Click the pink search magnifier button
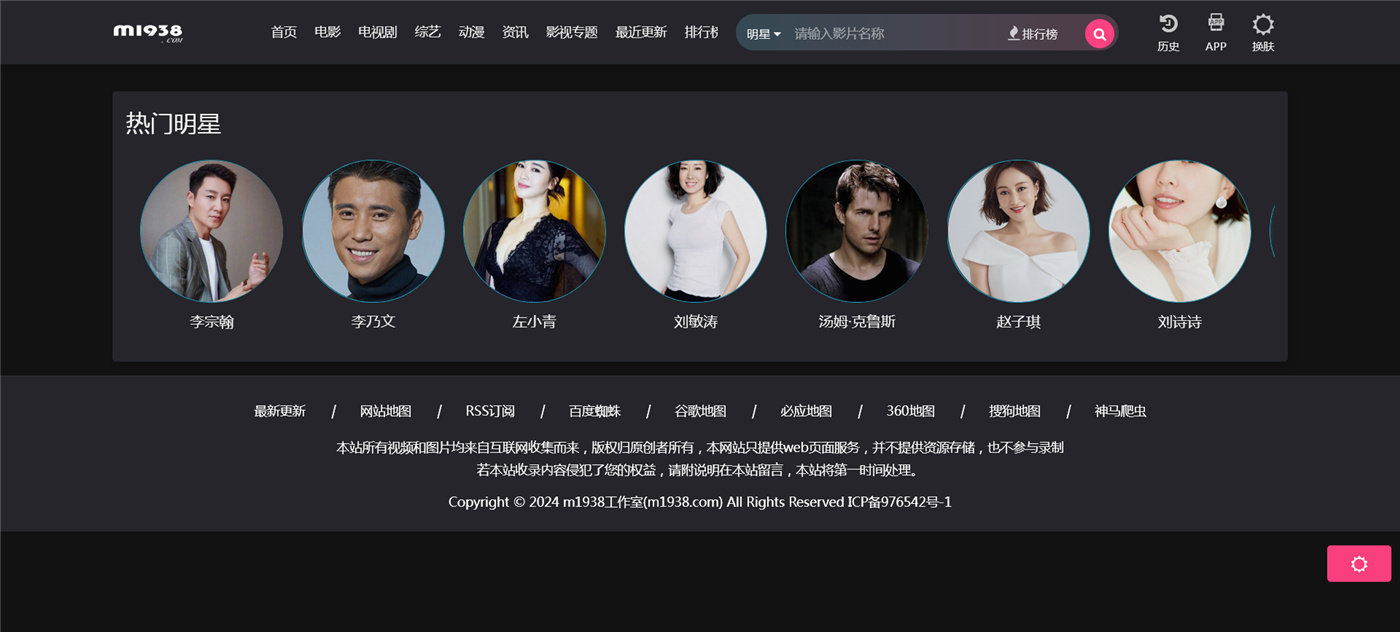1400x632 pixels. (x=1099, y=34)
